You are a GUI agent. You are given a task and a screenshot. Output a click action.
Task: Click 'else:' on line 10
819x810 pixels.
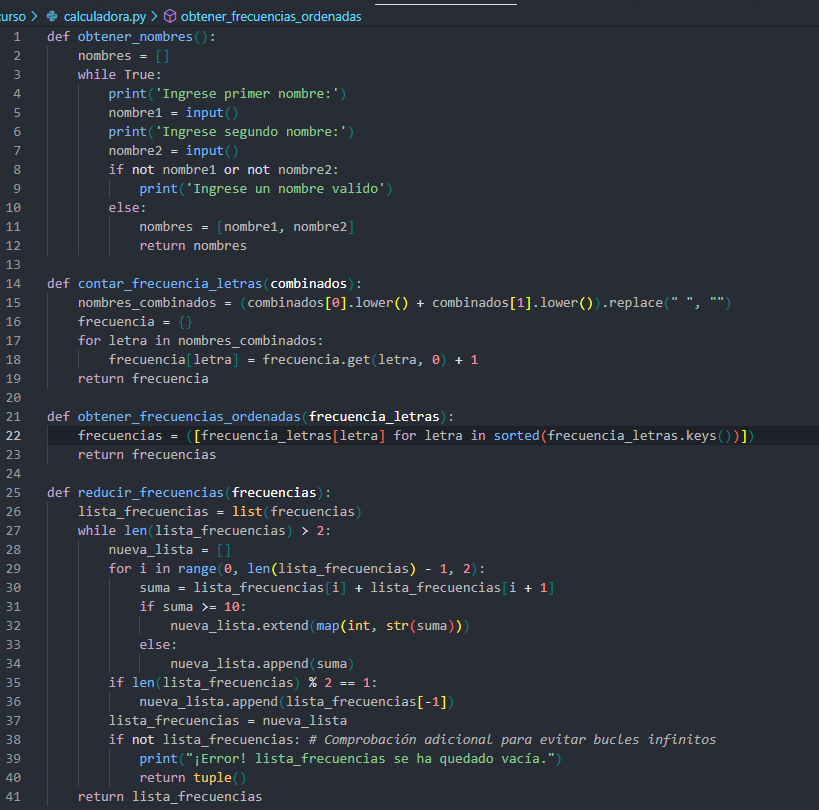click(x=127, y=208)
